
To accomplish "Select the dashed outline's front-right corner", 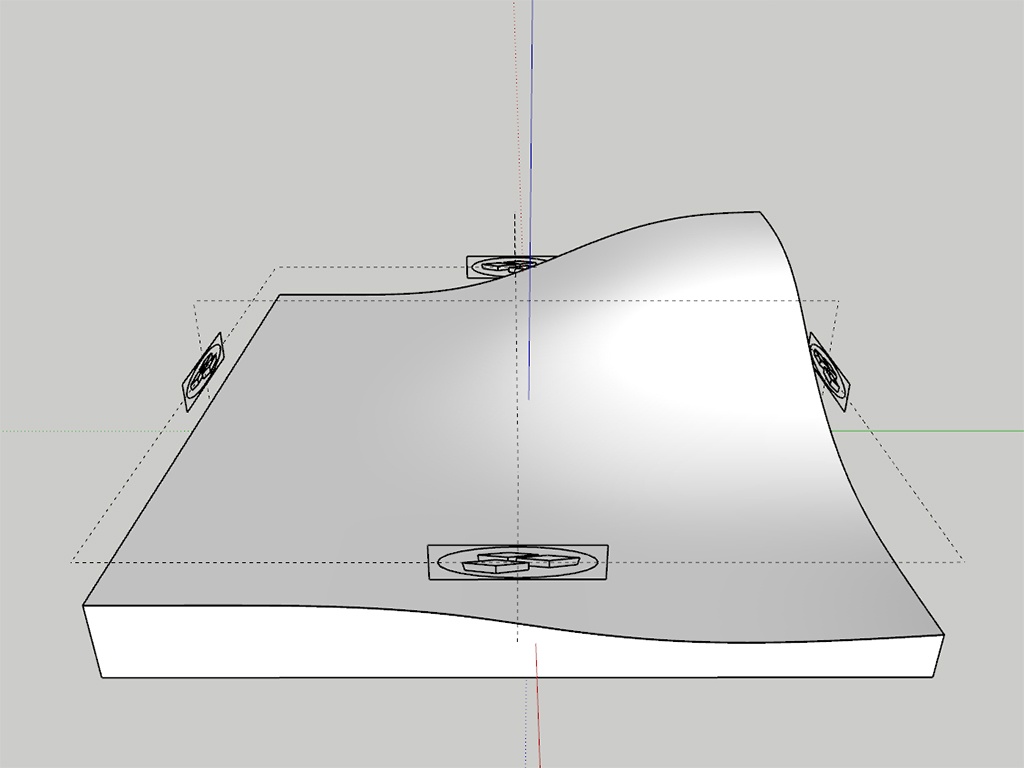I will click(963, 560).
